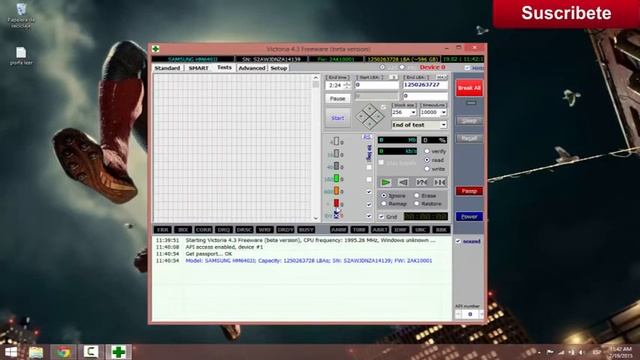640x360 pixels.
Task: Click the Victoria green cross taskbar icon
Action: [x=118, y=352]
